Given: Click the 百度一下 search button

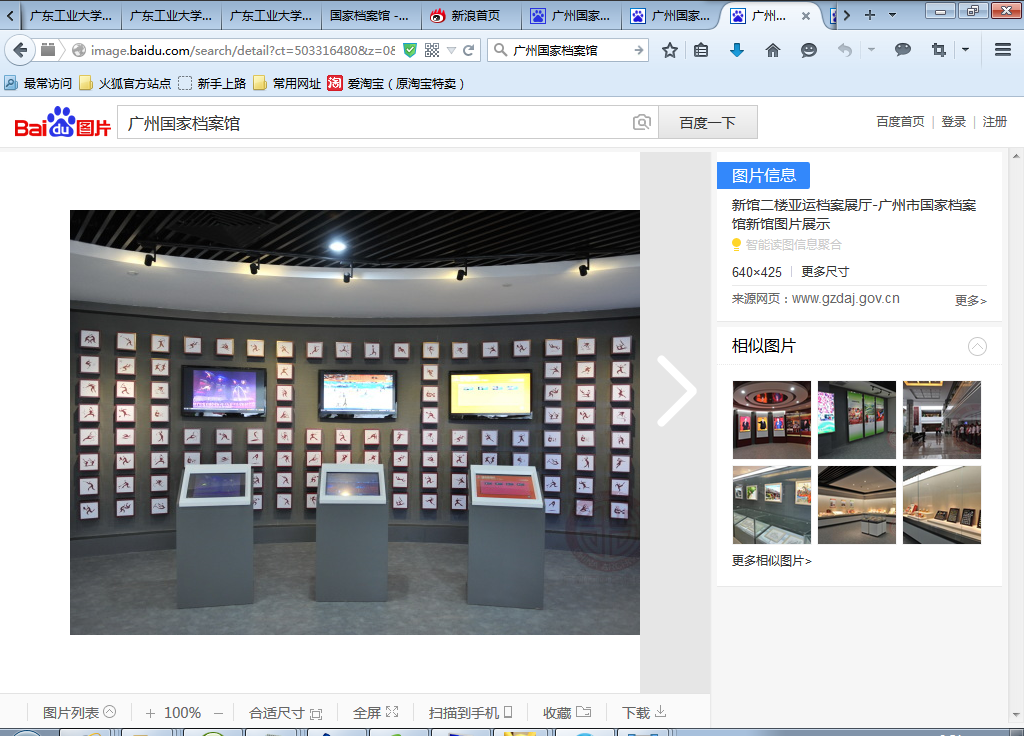Looking at the screenshot, I should [x=707, y=123].
